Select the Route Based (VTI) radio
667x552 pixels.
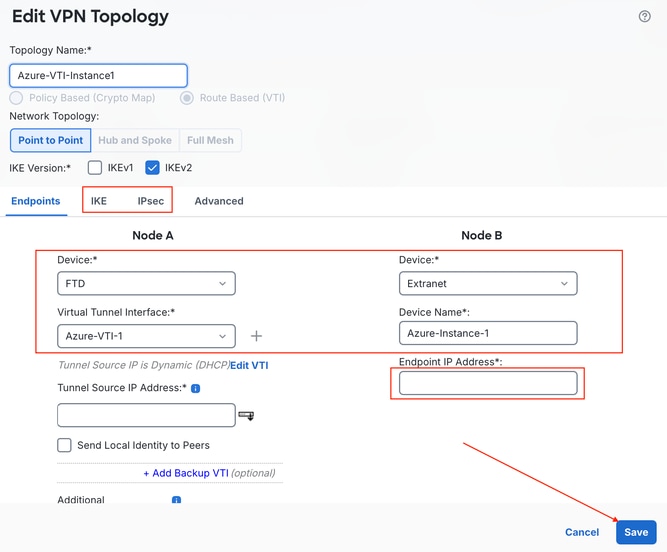pyautogui.click(x=187, y=98)
